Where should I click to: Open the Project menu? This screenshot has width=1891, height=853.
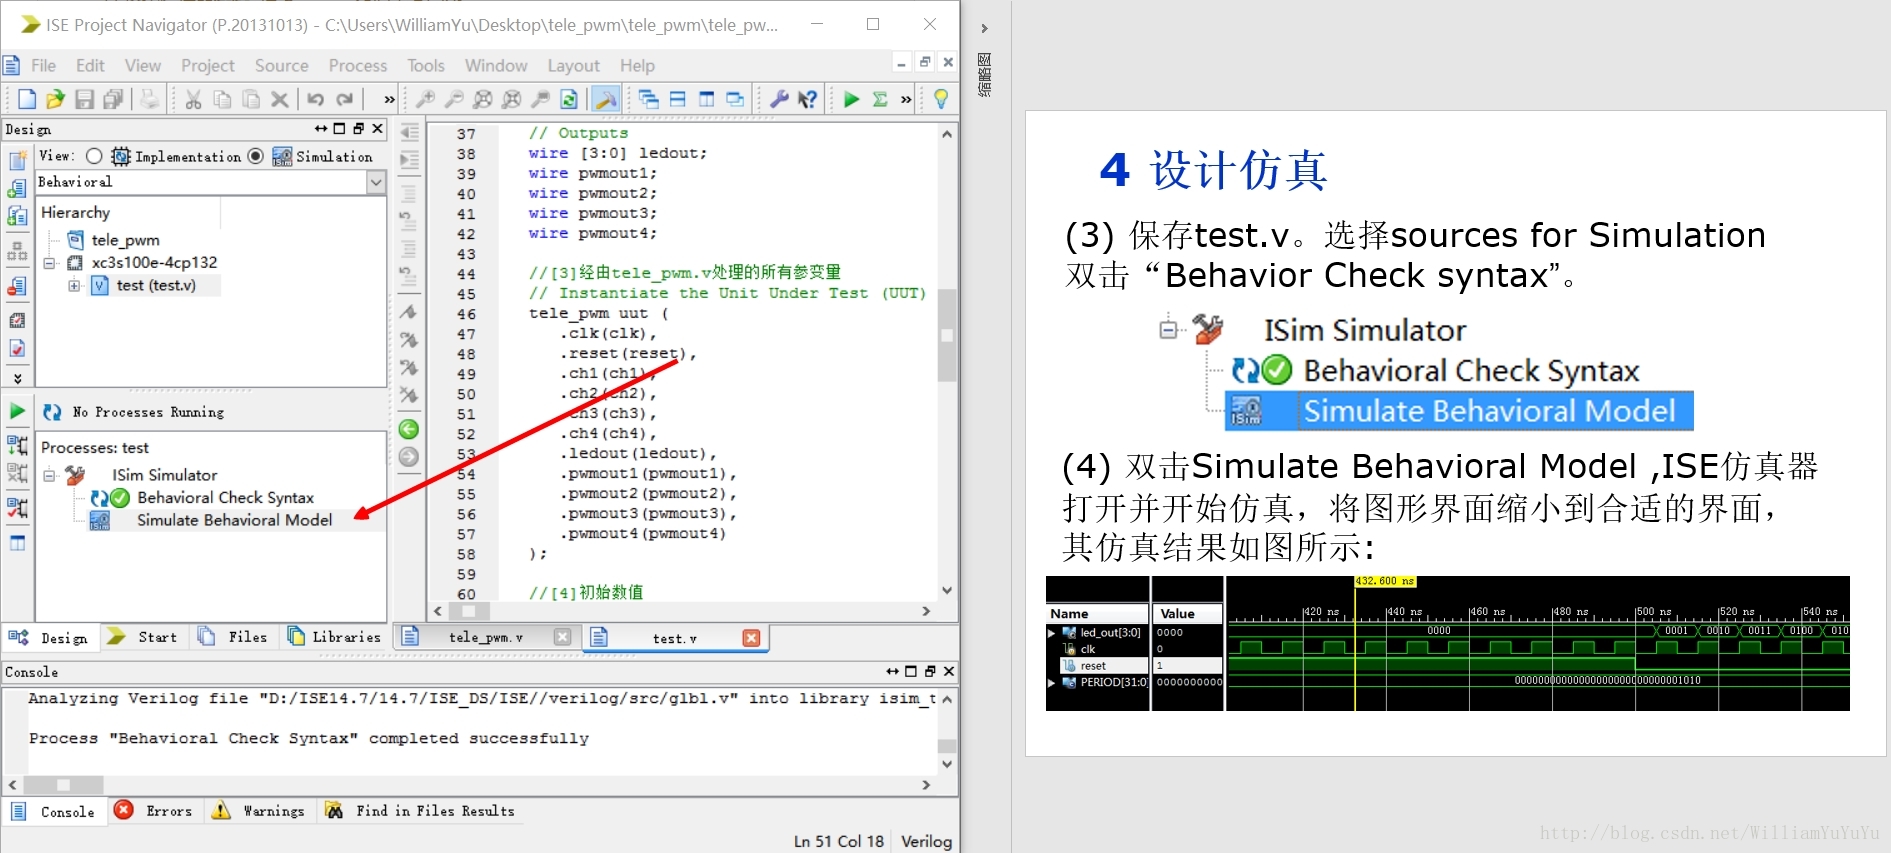208,65
